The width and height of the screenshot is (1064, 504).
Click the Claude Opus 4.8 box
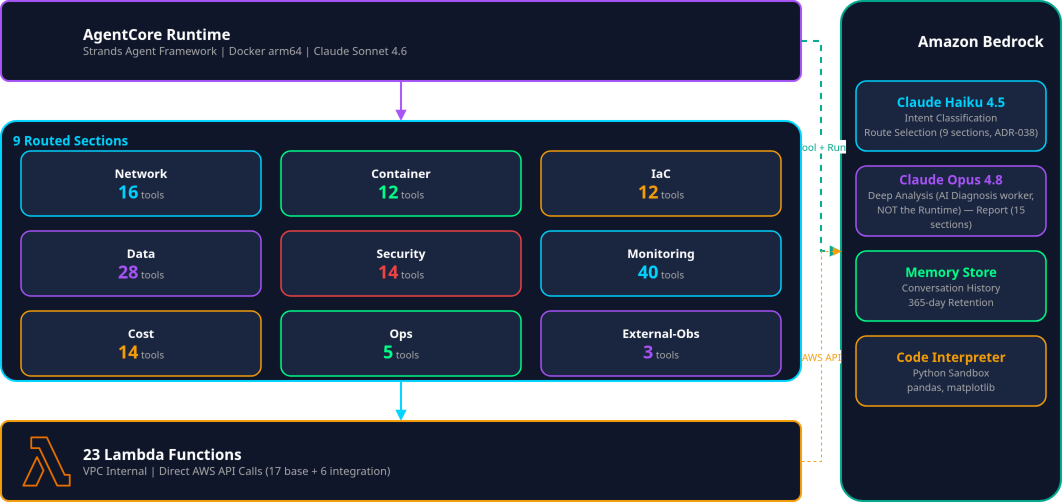(951, 201)
